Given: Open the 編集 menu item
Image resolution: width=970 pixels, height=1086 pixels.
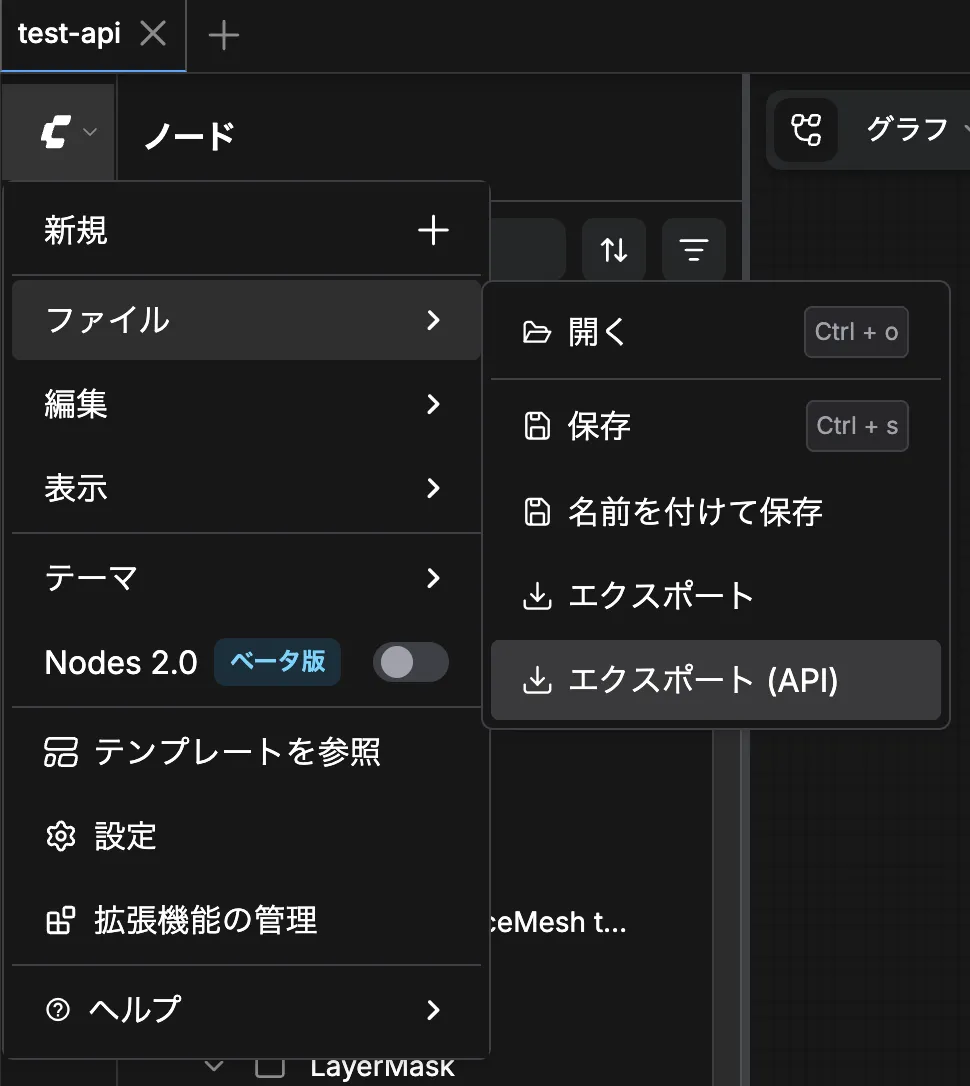Looking at the screenshot, I should pos(246,404).
